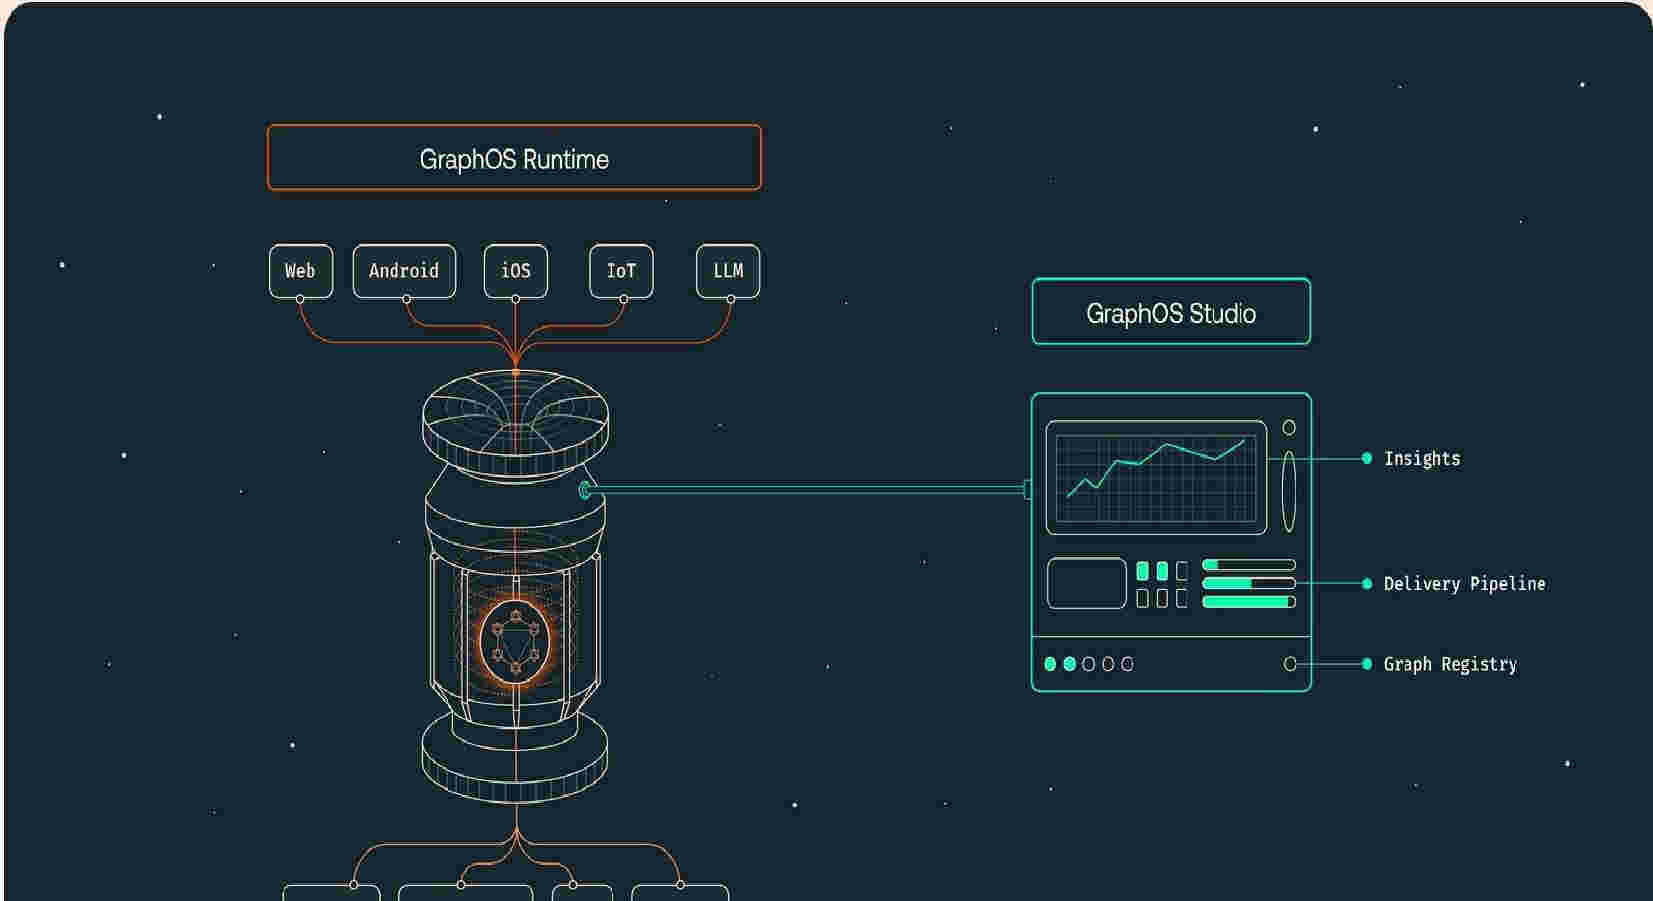The height and width of the screenshot is (901, 1653).
Task: Select the IoT client box
Action: (x=621, y=271)
